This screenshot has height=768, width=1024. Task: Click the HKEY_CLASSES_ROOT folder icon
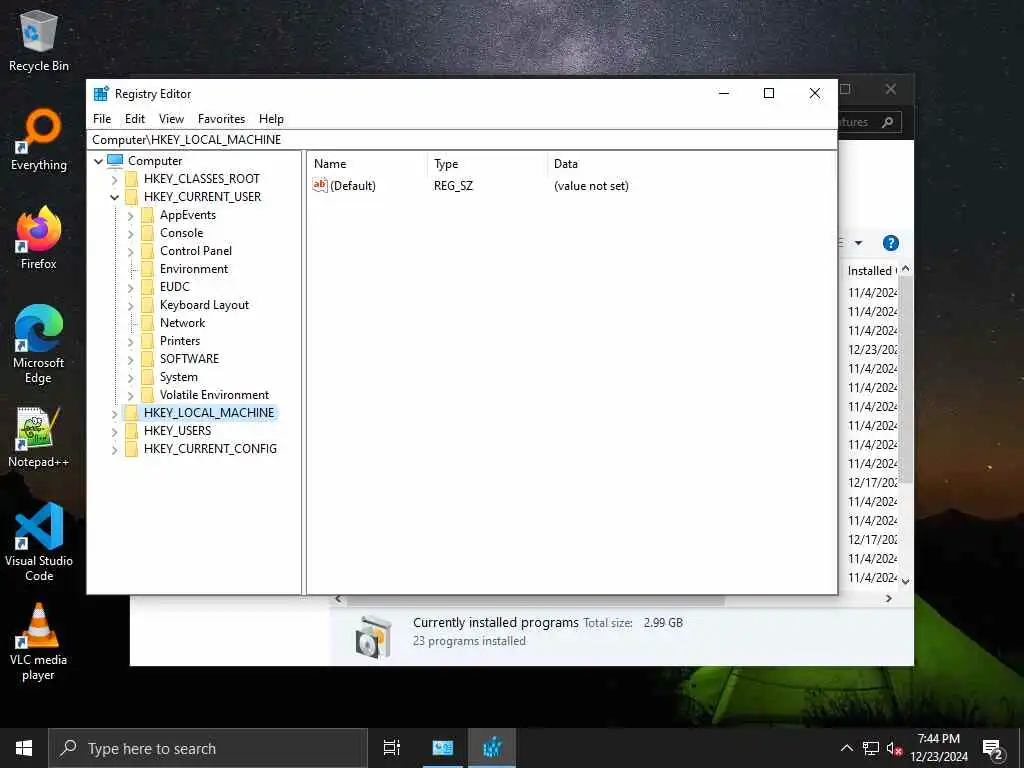(x=131, y=179)
